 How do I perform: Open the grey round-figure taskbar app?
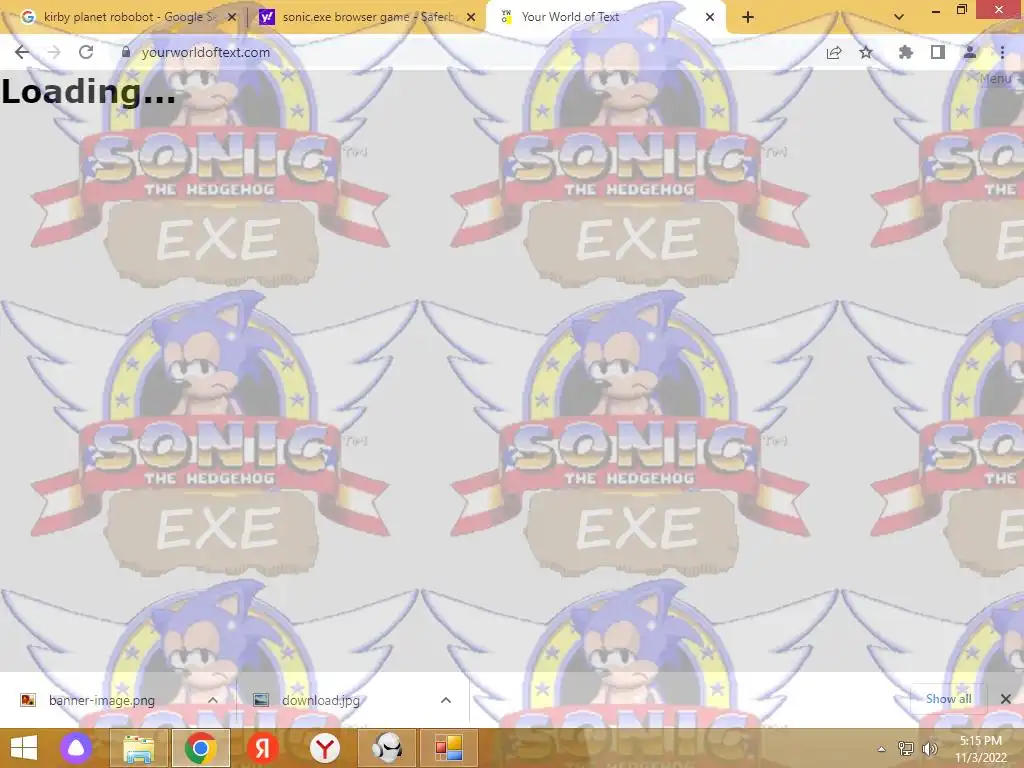(387, 748)
